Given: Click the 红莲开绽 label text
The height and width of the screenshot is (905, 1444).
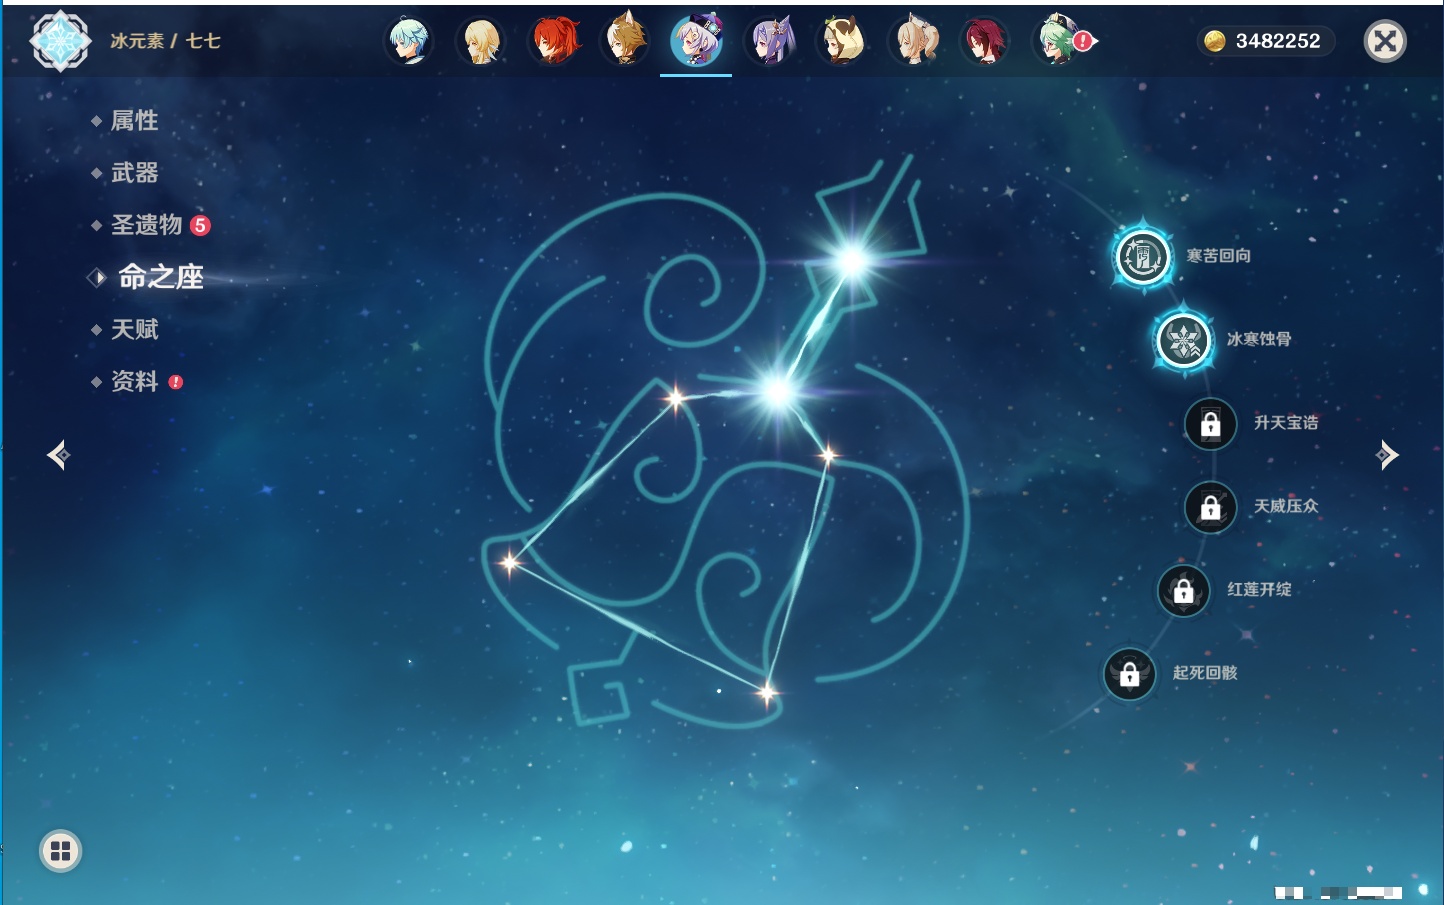Looking at the screenshot, I should click(x=1259, y=590).
